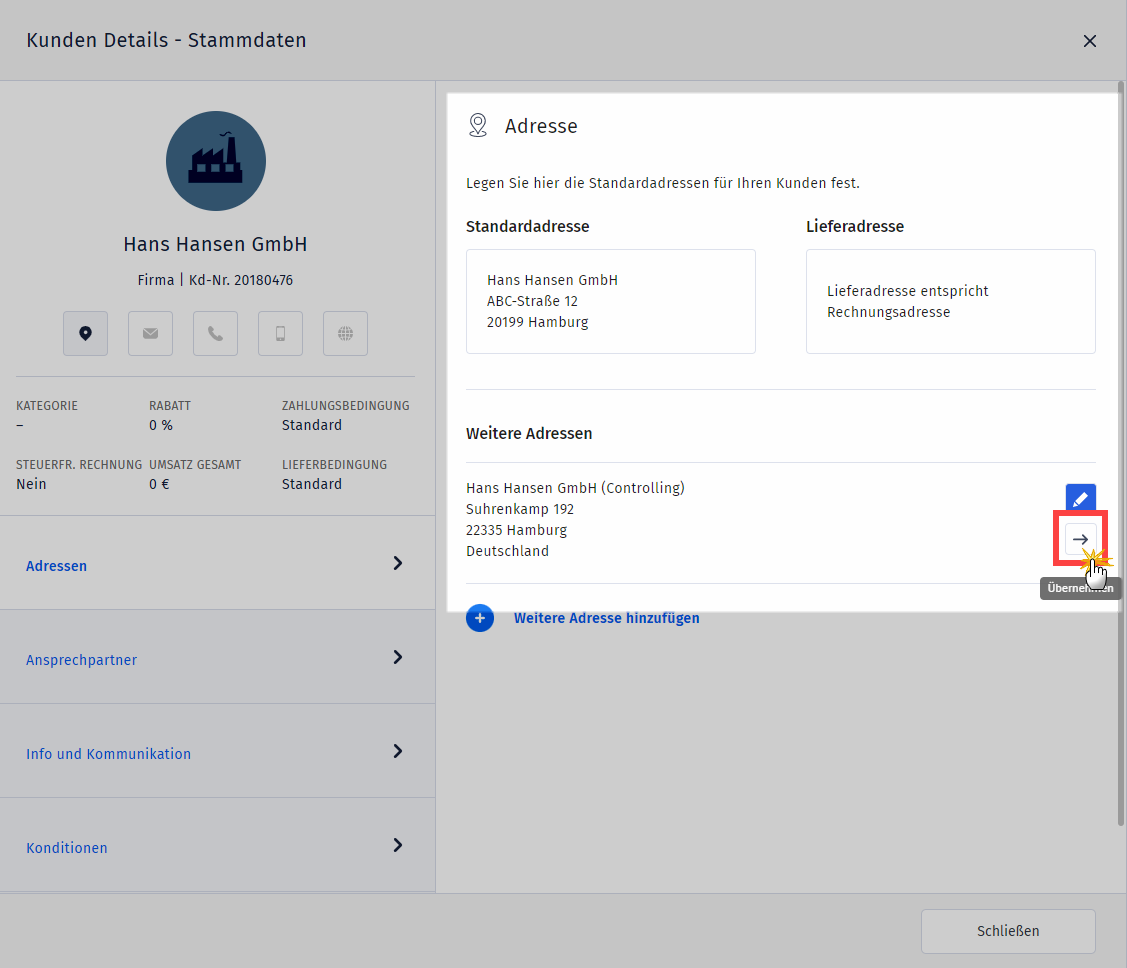
Task: Close the Kunden Details dialog
Action: coord(1090,41)
